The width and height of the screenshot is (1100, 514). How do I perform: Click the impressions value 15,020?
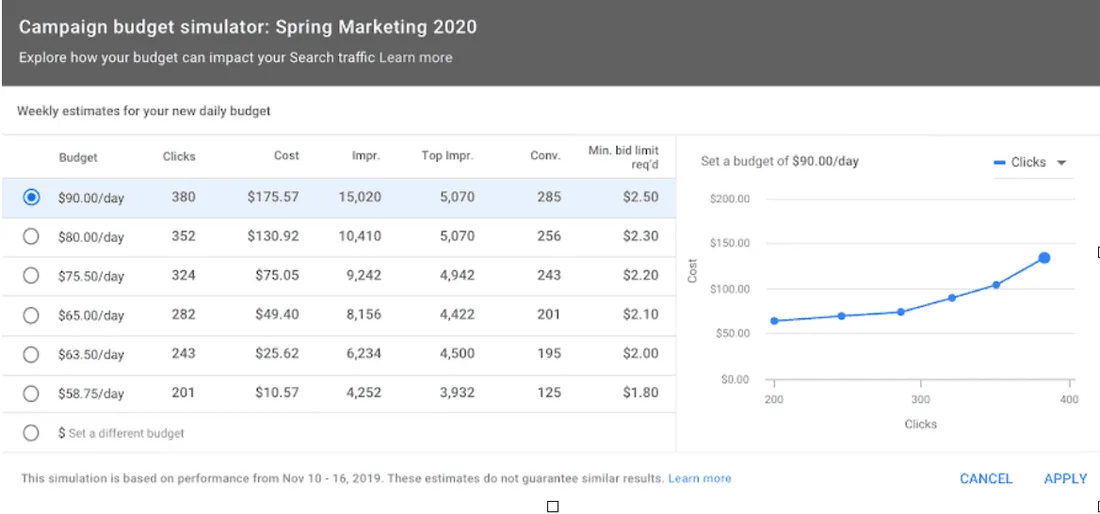click(x=360, y=198)
